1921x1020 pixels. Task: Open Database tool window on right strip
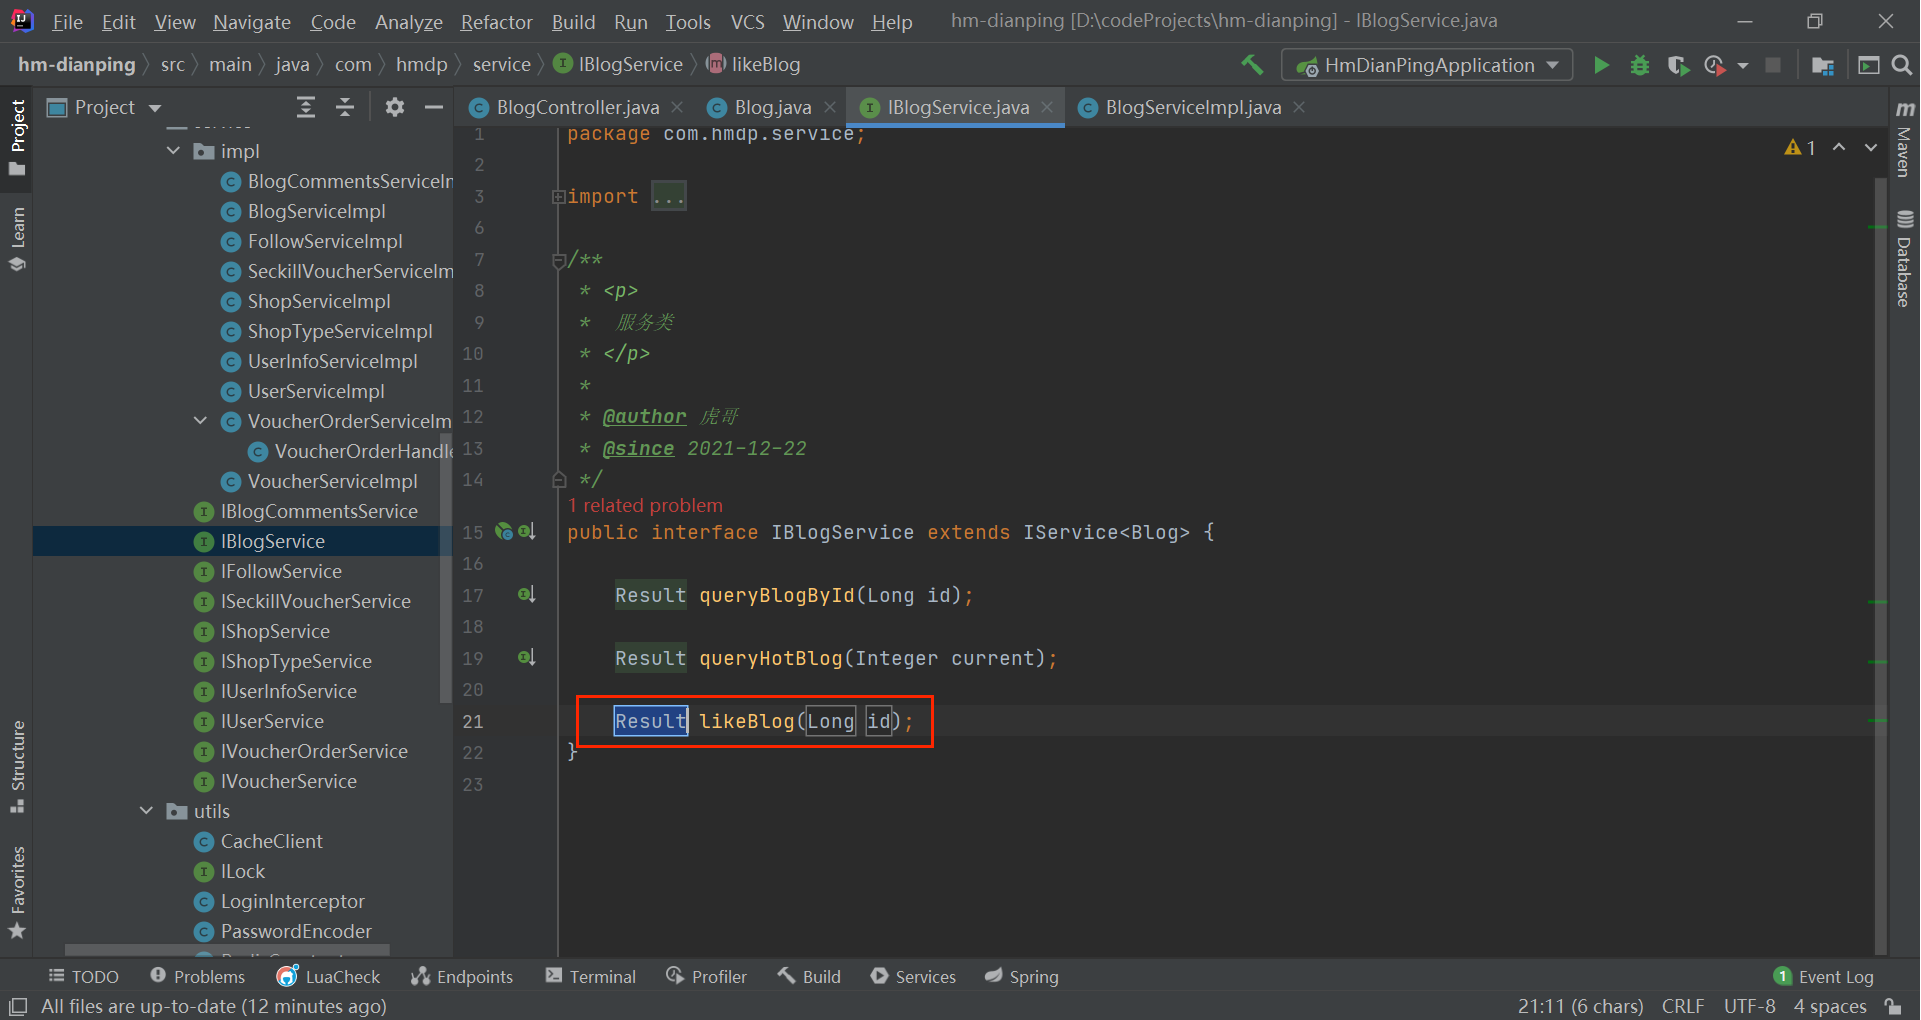(1904, 260)
